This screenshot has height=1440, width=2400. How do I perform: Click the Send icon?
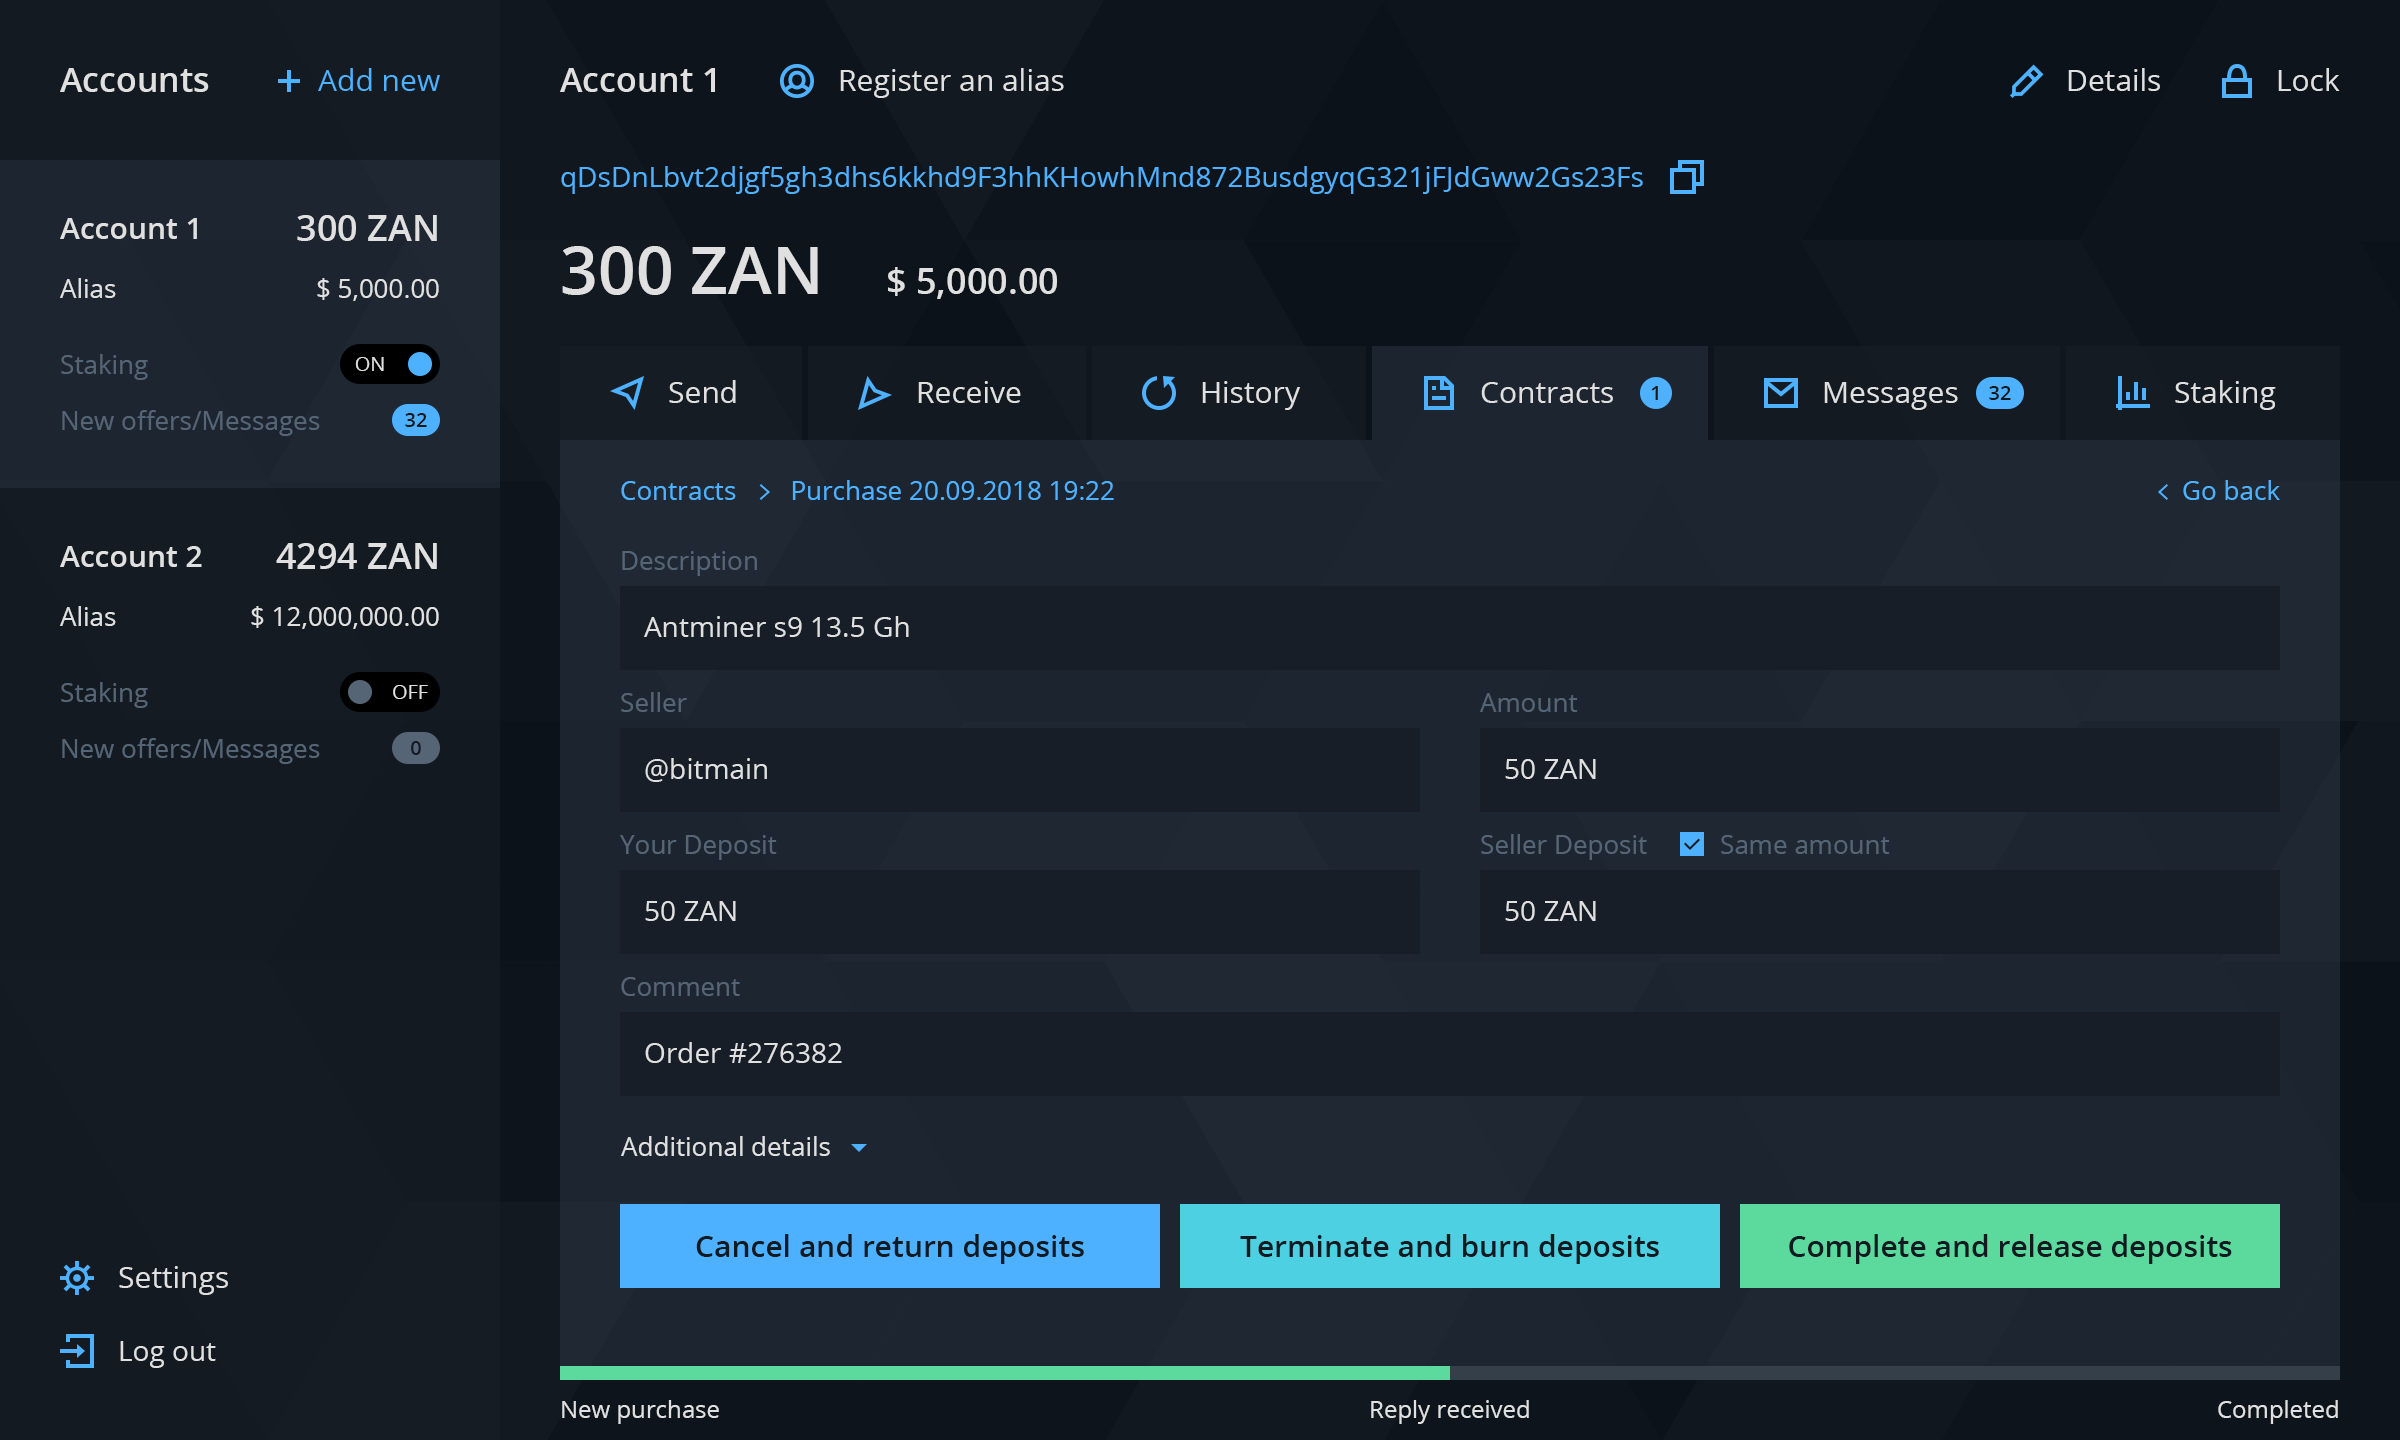[628, 393]
